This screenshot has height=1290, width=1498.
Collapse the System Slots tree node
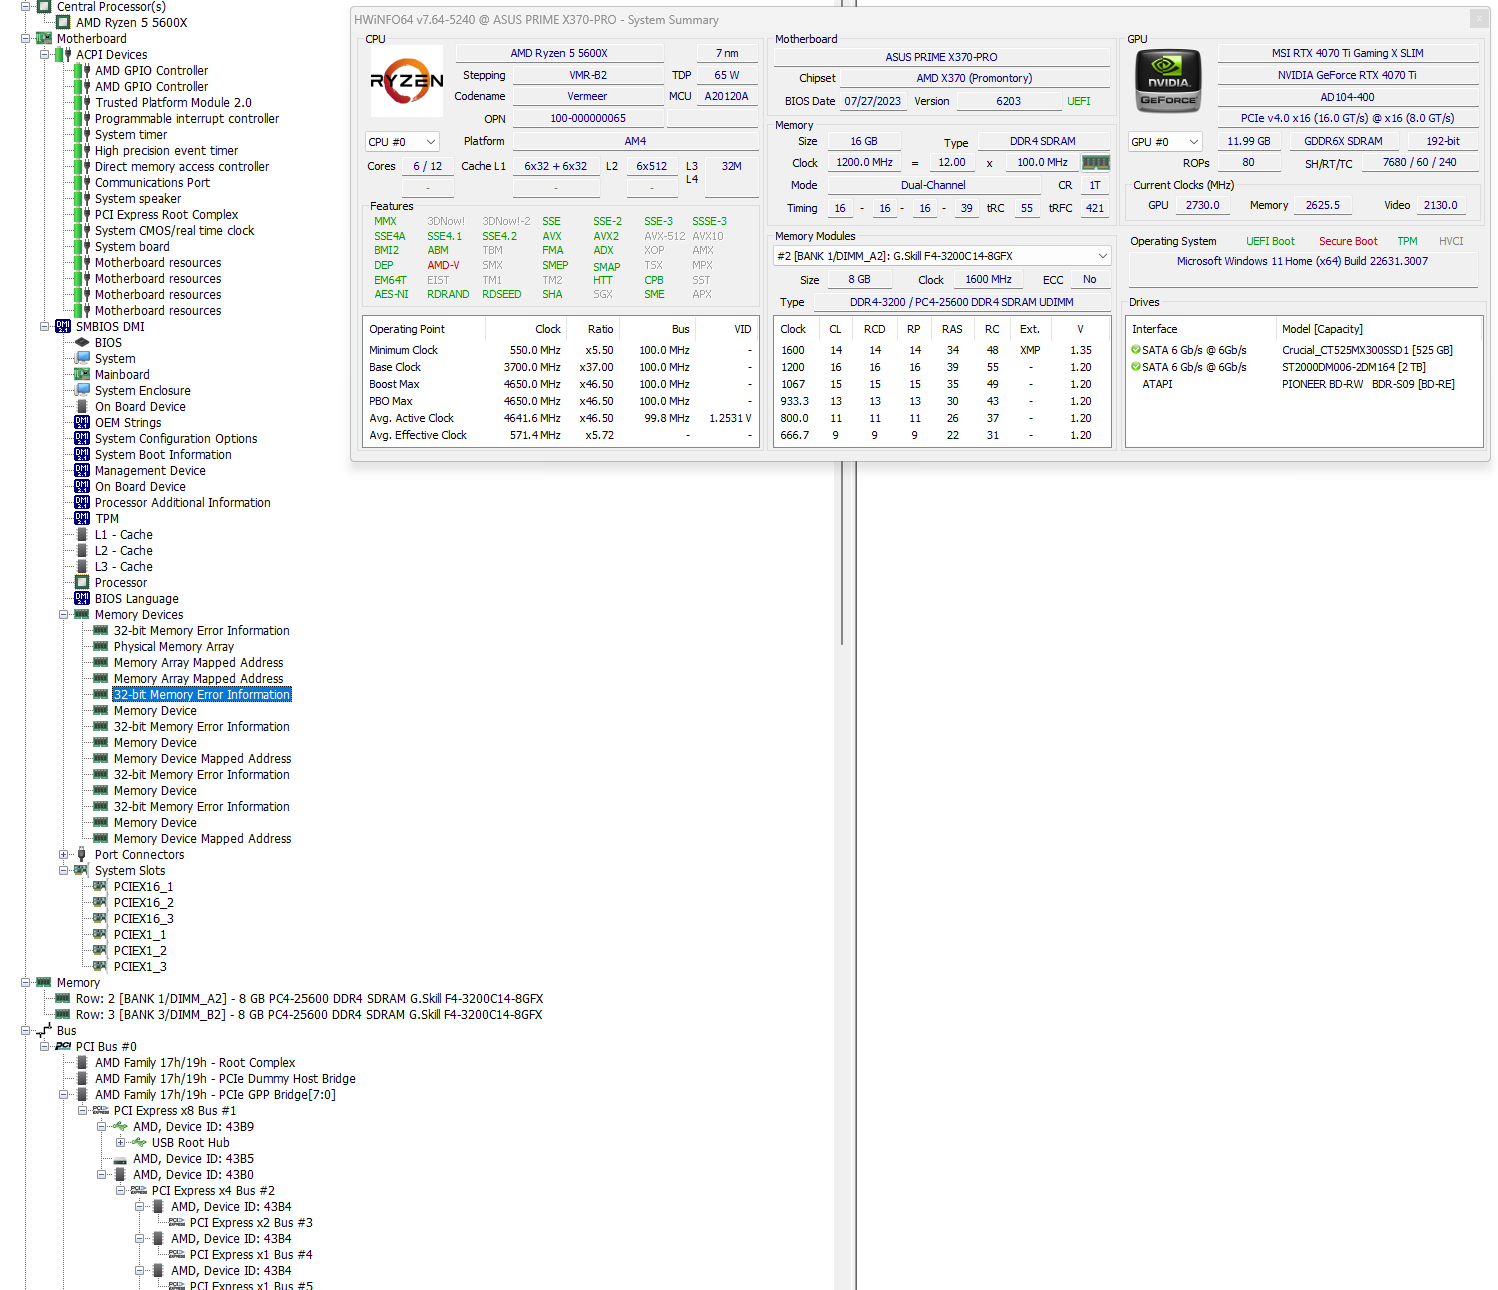[x=64, y=870]
